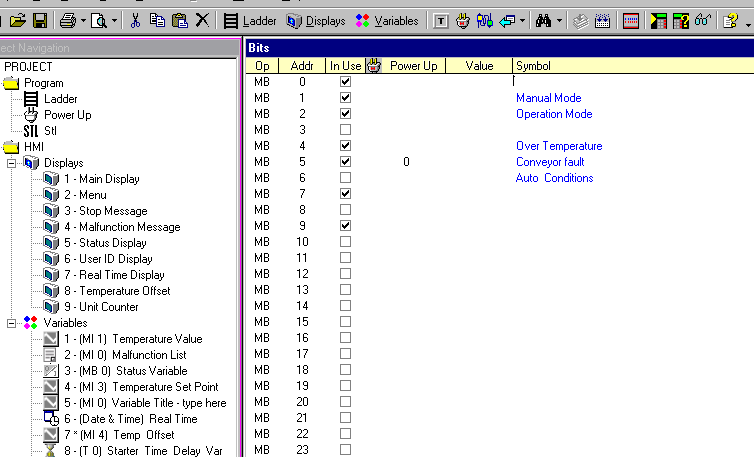
Task: Click the Cut scissors icon
Action: (x=136, y=20)
